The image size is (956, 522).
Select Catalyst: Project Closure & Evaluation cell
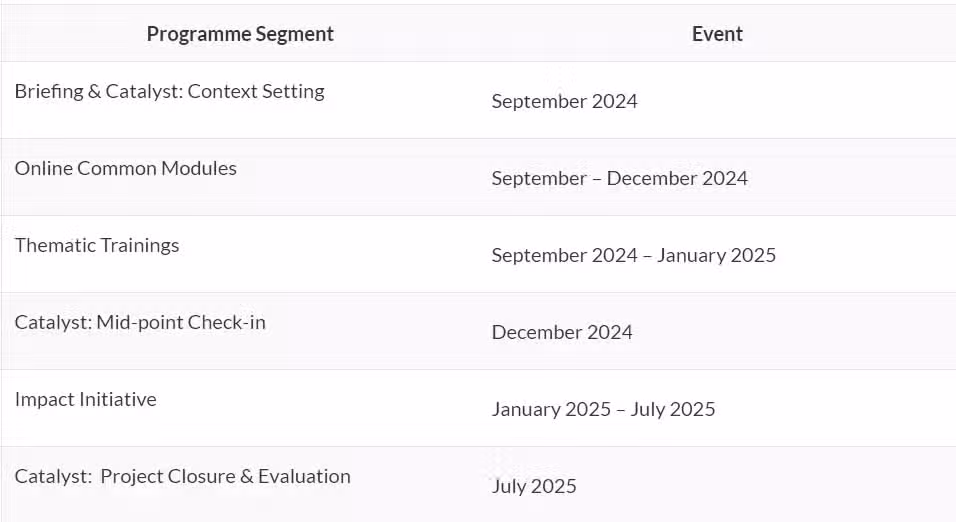point(240,484)
